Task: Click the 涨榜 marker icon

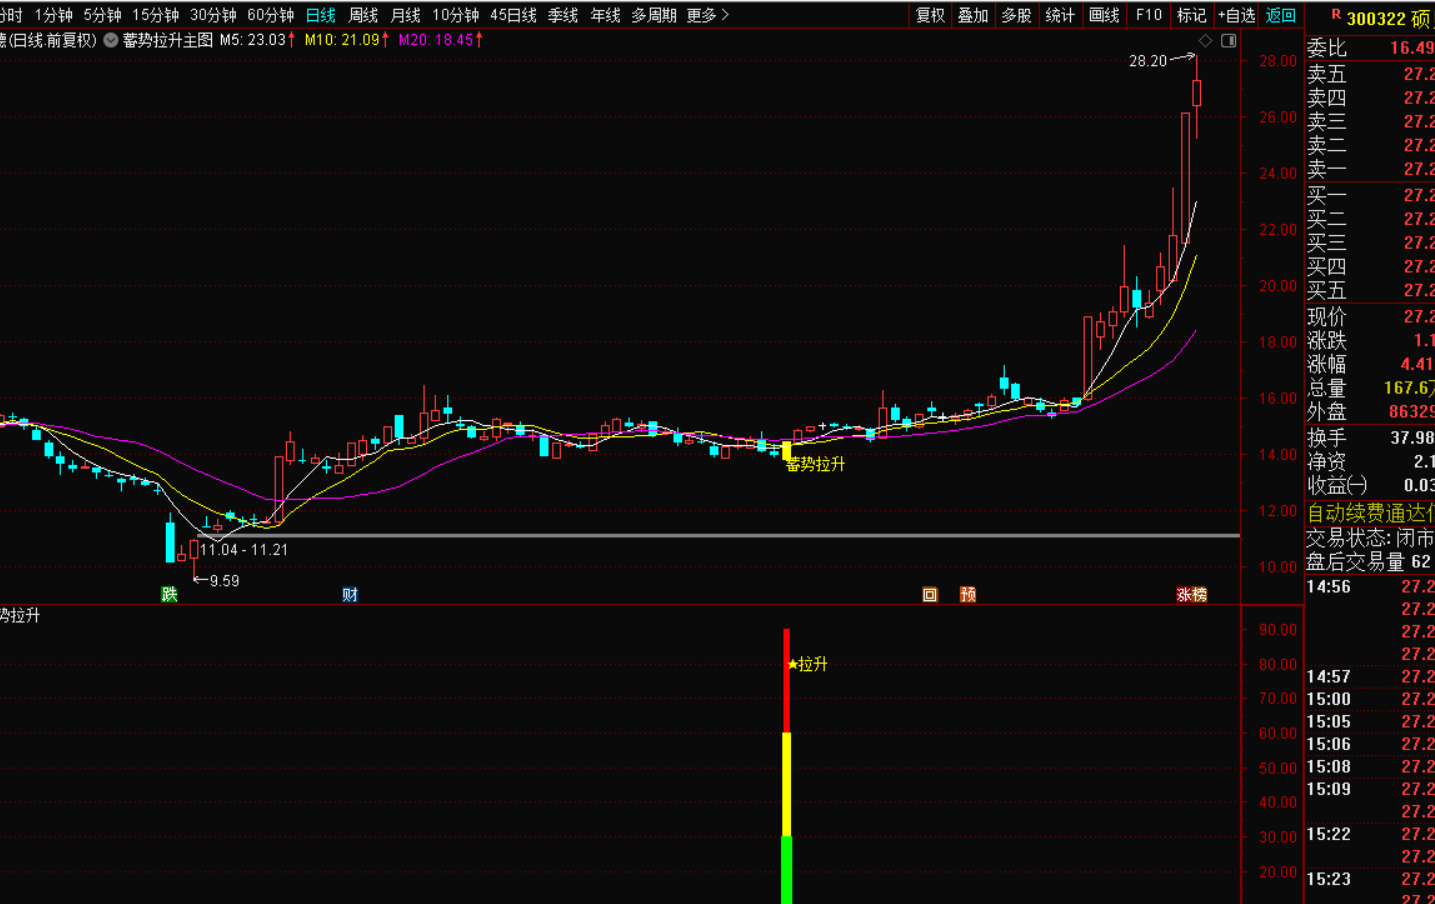Action: pyautogui.click(x=1191, y=595)
